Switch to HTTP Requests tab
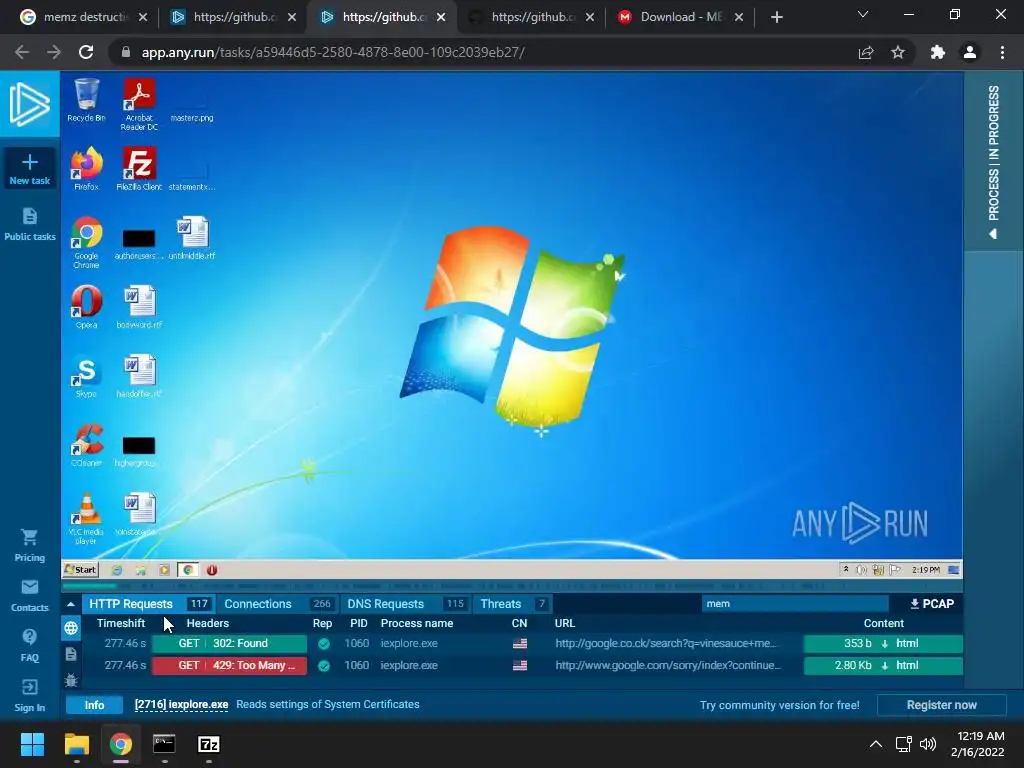The height and width of the screenshot is (768, 1024). (x=148, y=604)
